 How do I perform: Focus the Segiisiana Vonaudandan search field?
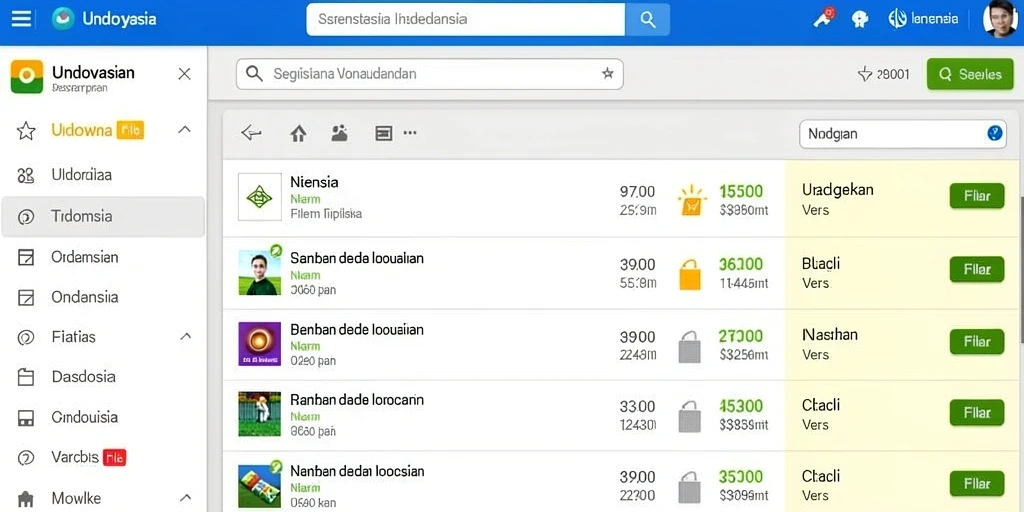click(x=429, y=74)
